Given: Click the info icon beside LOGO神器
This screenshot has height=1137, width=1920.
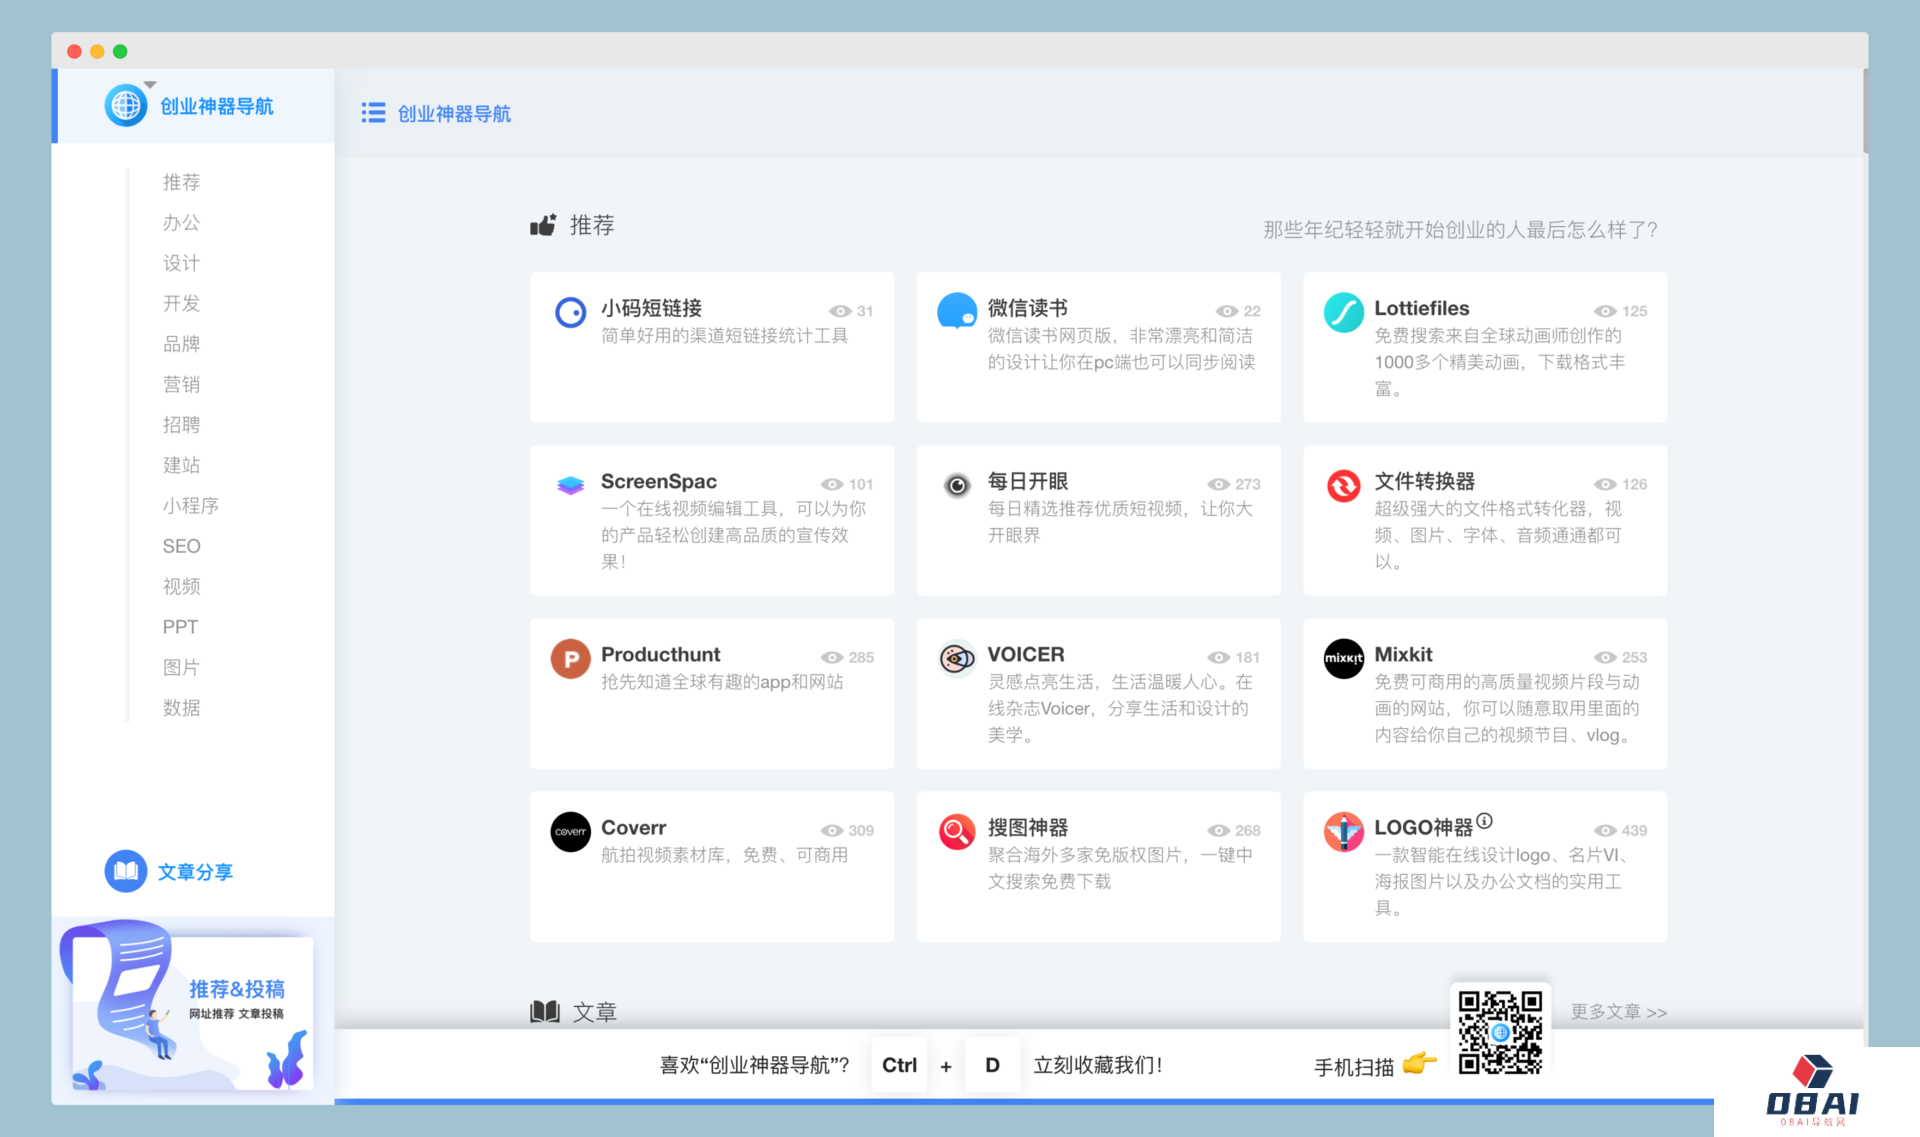Looking at the screenshot, I should click(x=1485, y=820).
